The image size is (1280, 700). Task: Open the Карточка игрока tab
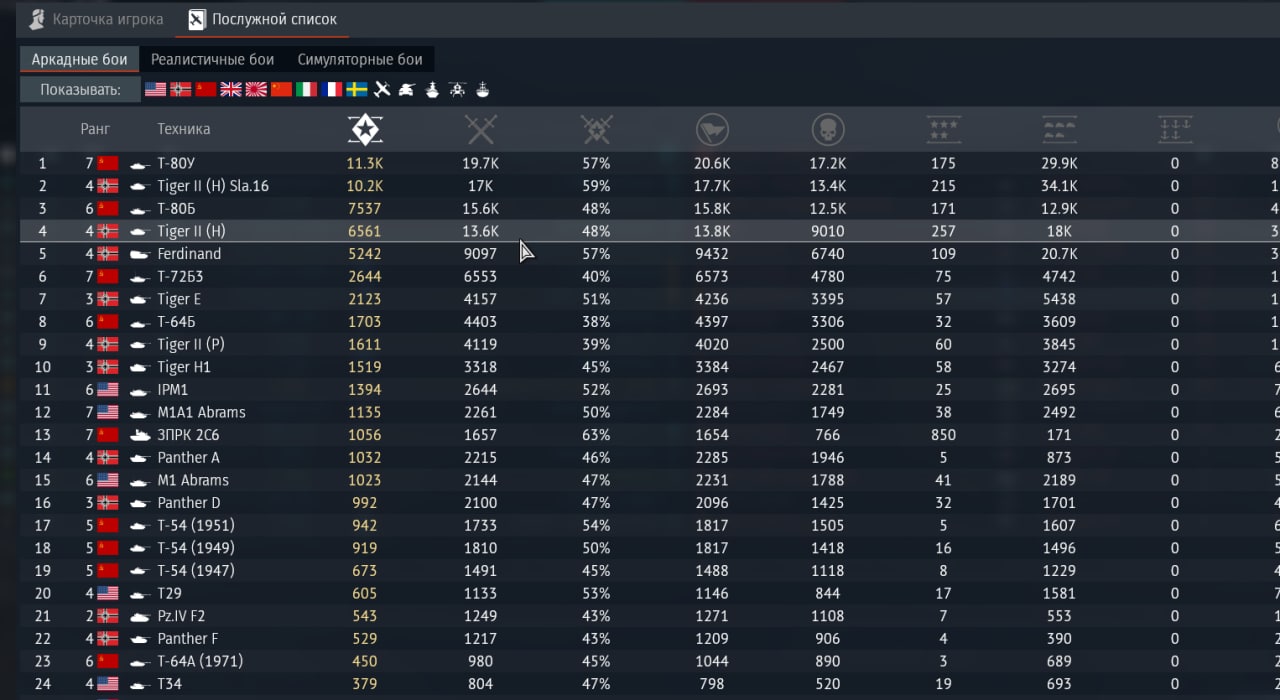point(96,19)
